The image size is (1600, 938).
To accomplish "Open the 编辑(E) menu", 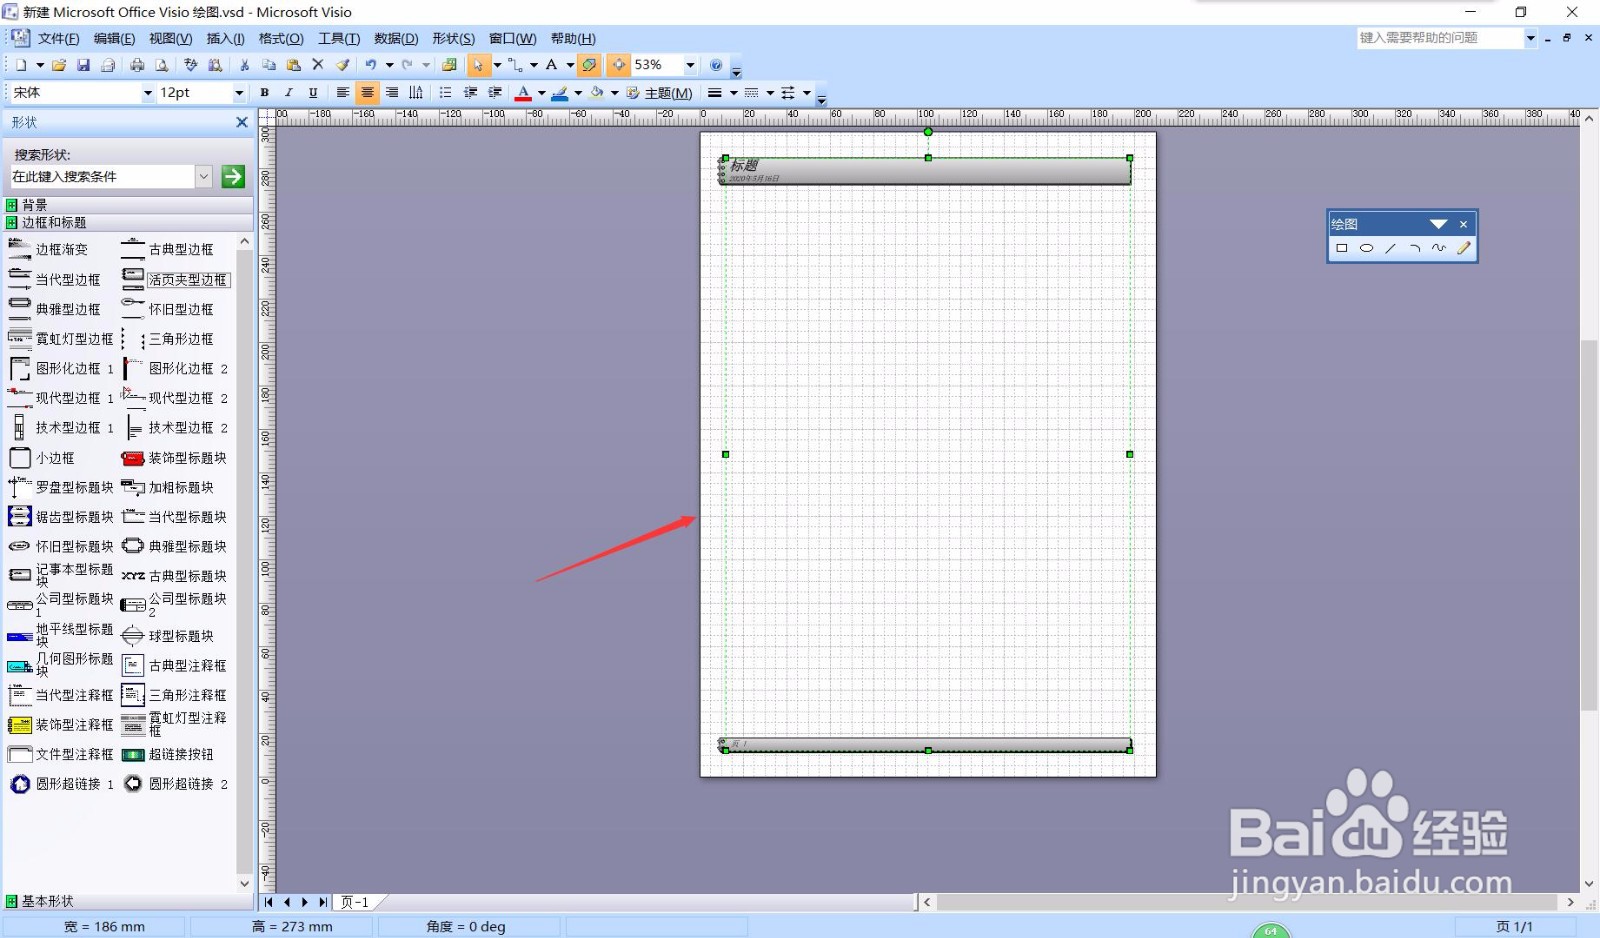I will 114,39.
